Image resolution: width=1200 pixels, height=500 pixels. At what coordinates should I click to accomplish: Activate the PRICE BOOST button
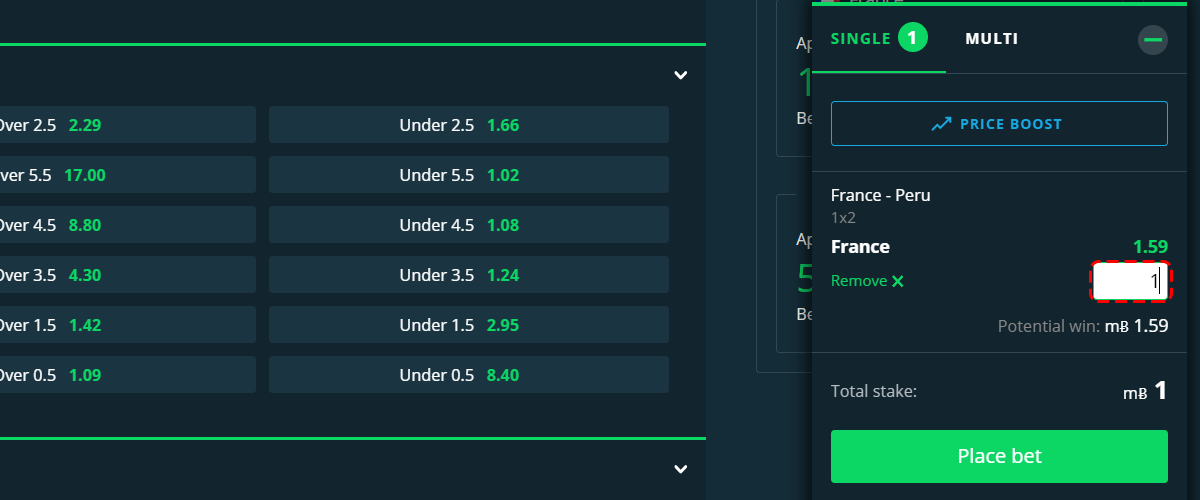point(999,124)
